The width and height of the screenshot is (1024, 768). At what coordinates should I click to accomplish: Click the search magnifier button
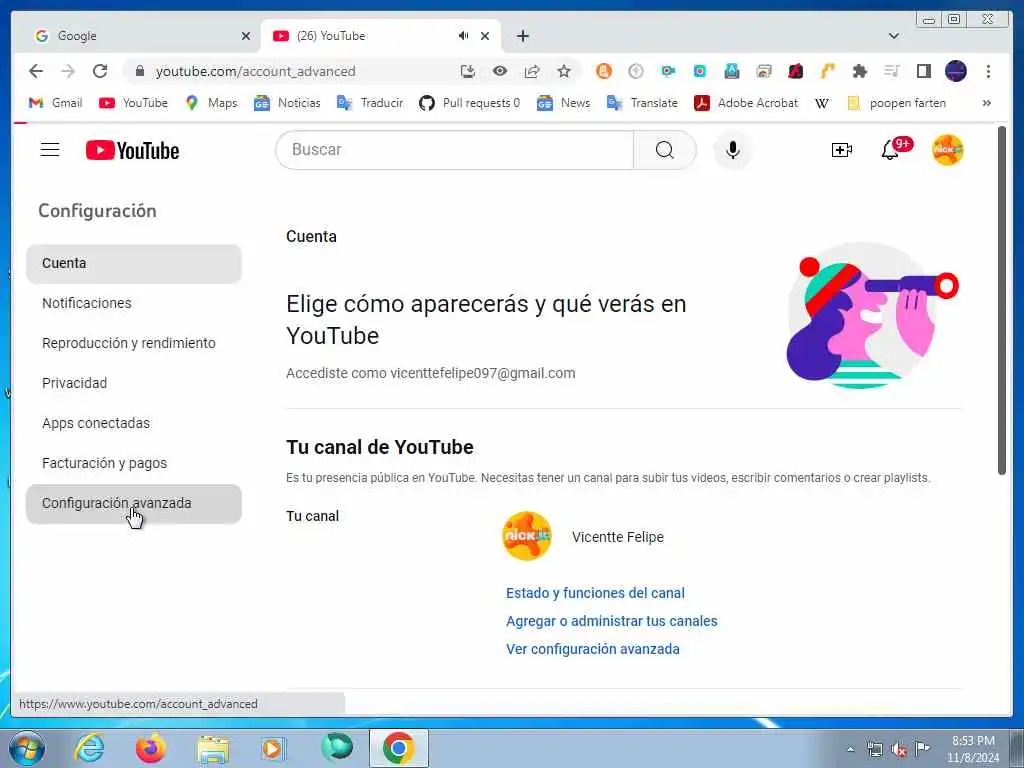[664, 150]
